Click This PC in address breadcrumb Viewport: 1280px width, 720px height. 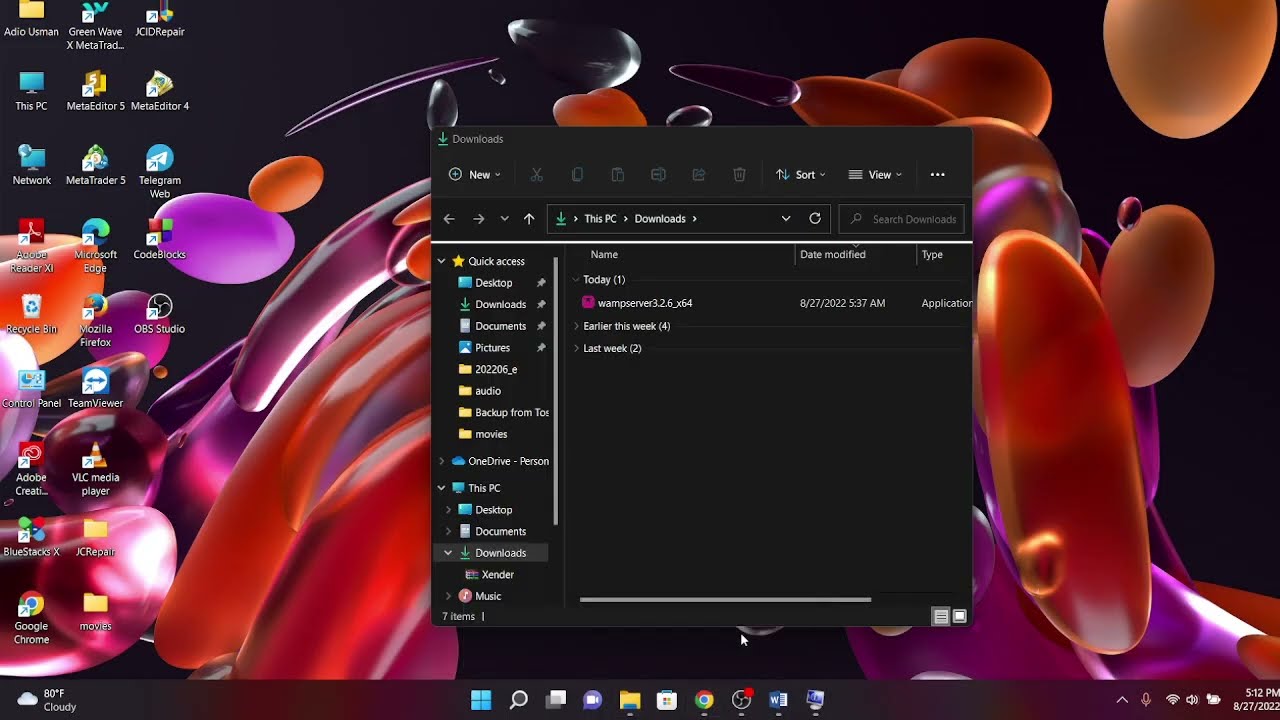[600, 219]
